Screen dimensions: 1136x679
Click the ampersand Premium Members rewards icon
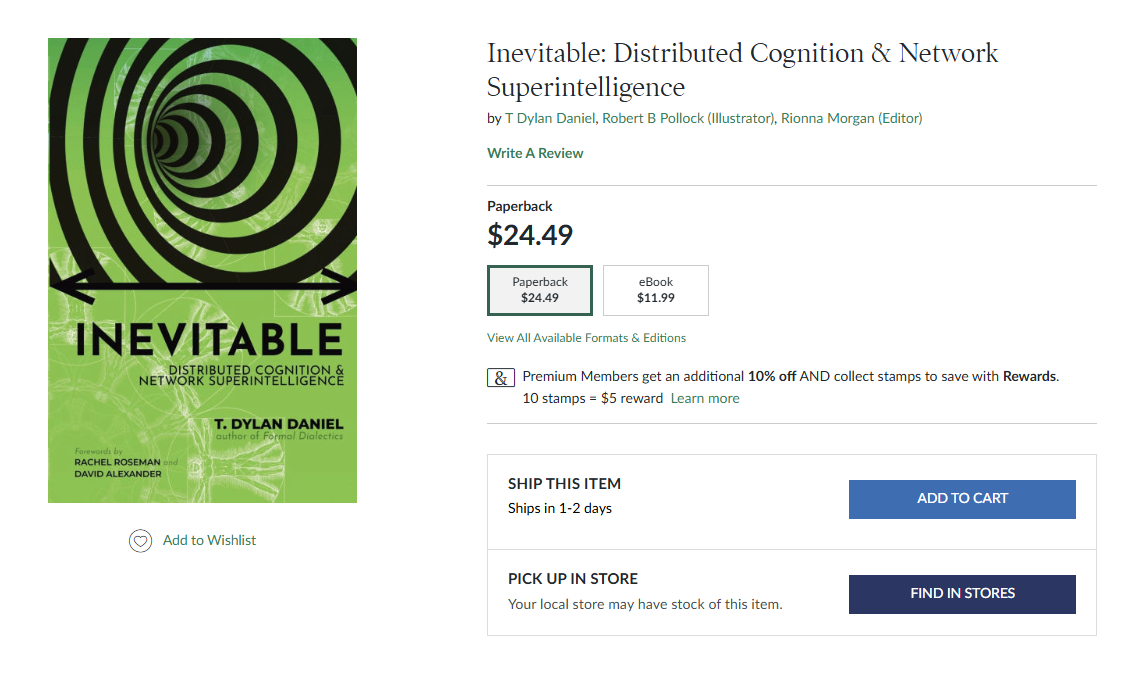click(501, 378)
